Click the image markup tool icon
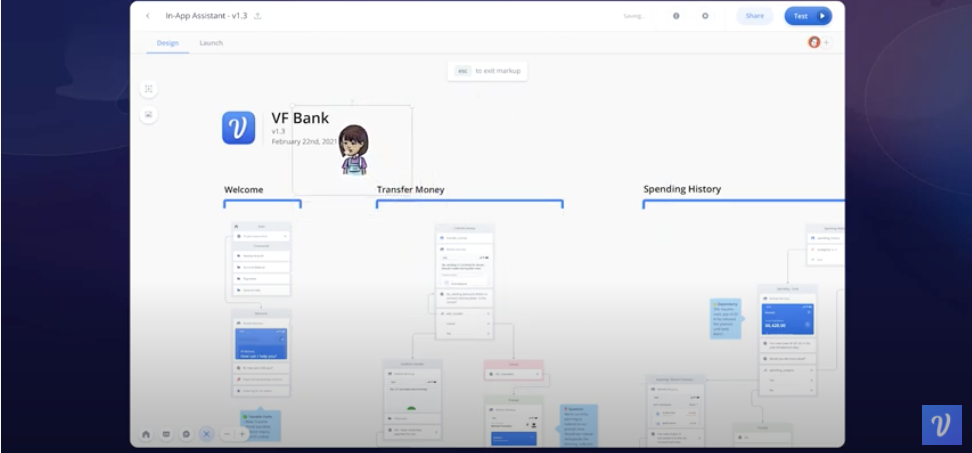This screenshot has width=972, height=453. point(148,115)
